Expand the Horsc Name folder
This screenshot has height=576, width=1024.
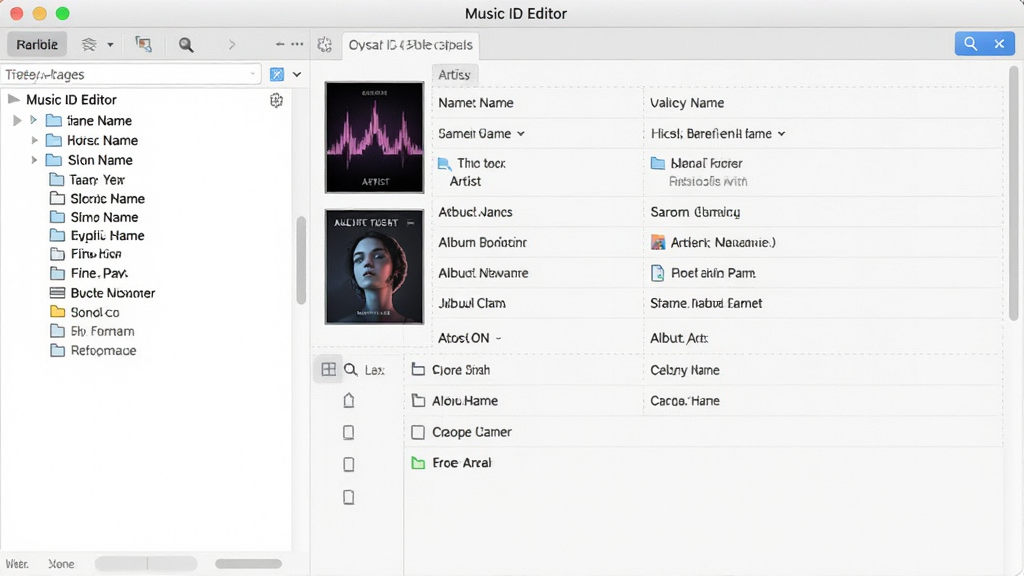pyautogui.click(x=34, y=140)
